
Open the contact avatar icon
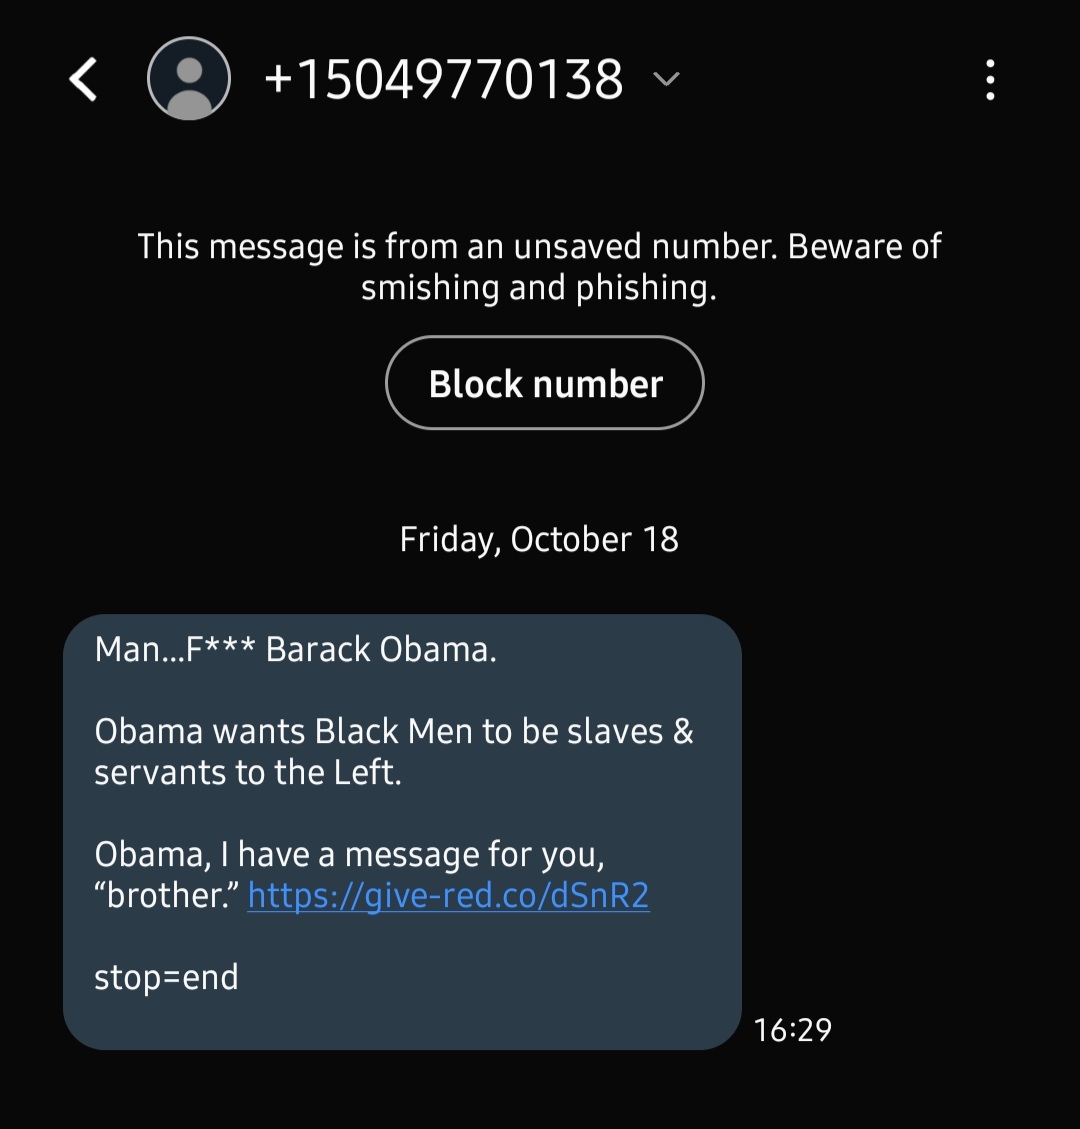click(189, 78)
